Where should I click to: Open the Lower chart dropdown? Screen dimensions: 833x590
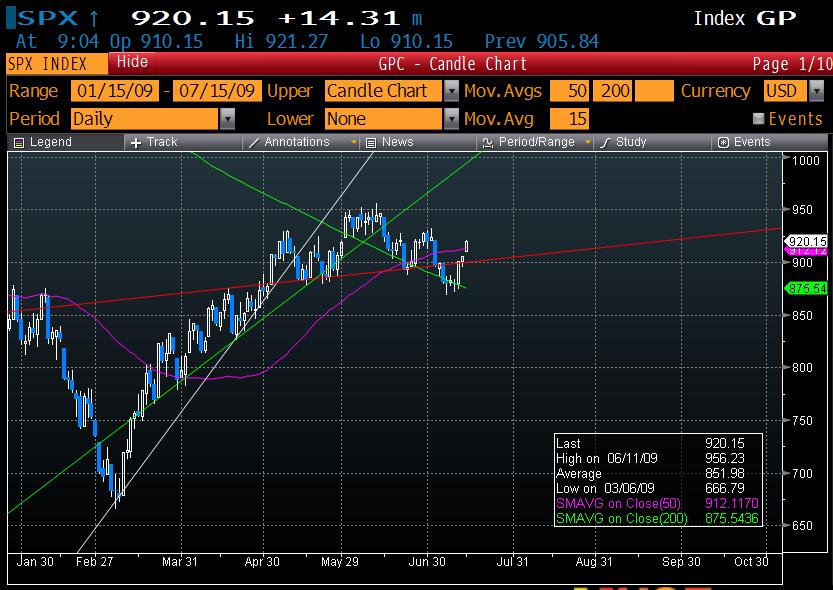click(452, 119)
